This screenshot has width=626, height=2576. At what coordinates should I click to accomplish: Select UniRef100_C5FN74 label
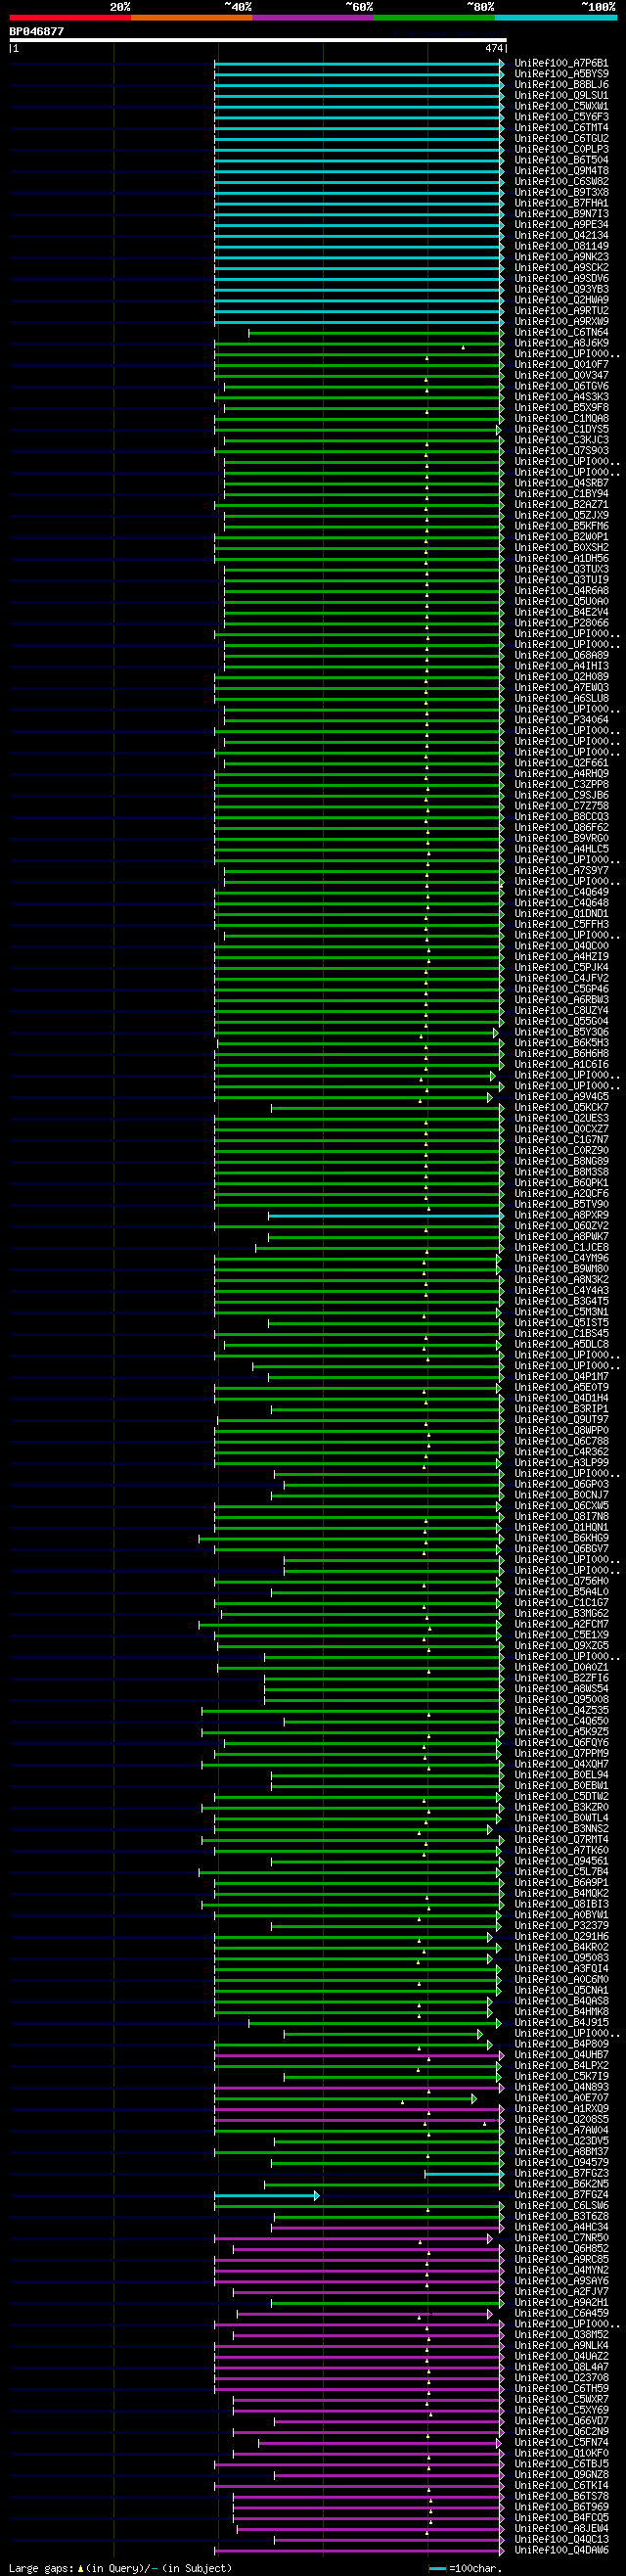(561, 2443)
